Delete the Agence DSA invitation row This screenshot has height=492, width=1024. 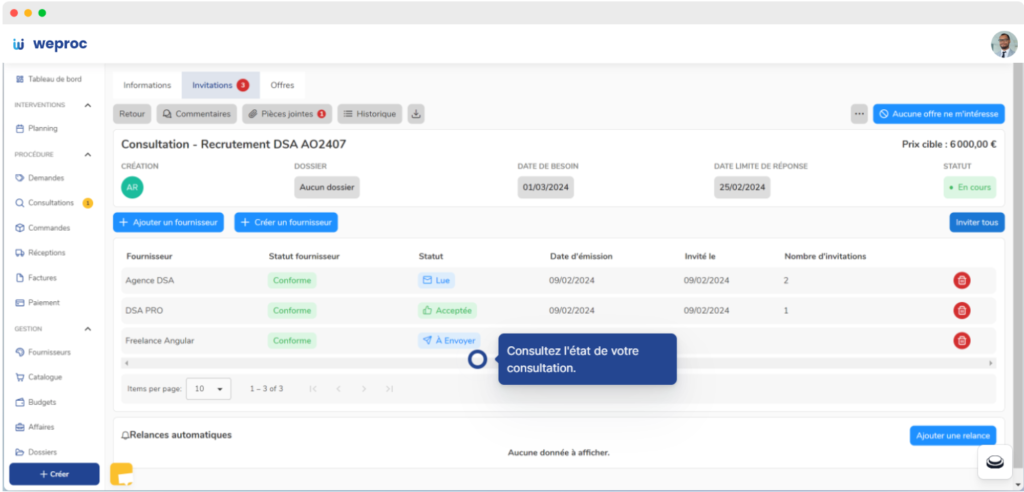961,281
